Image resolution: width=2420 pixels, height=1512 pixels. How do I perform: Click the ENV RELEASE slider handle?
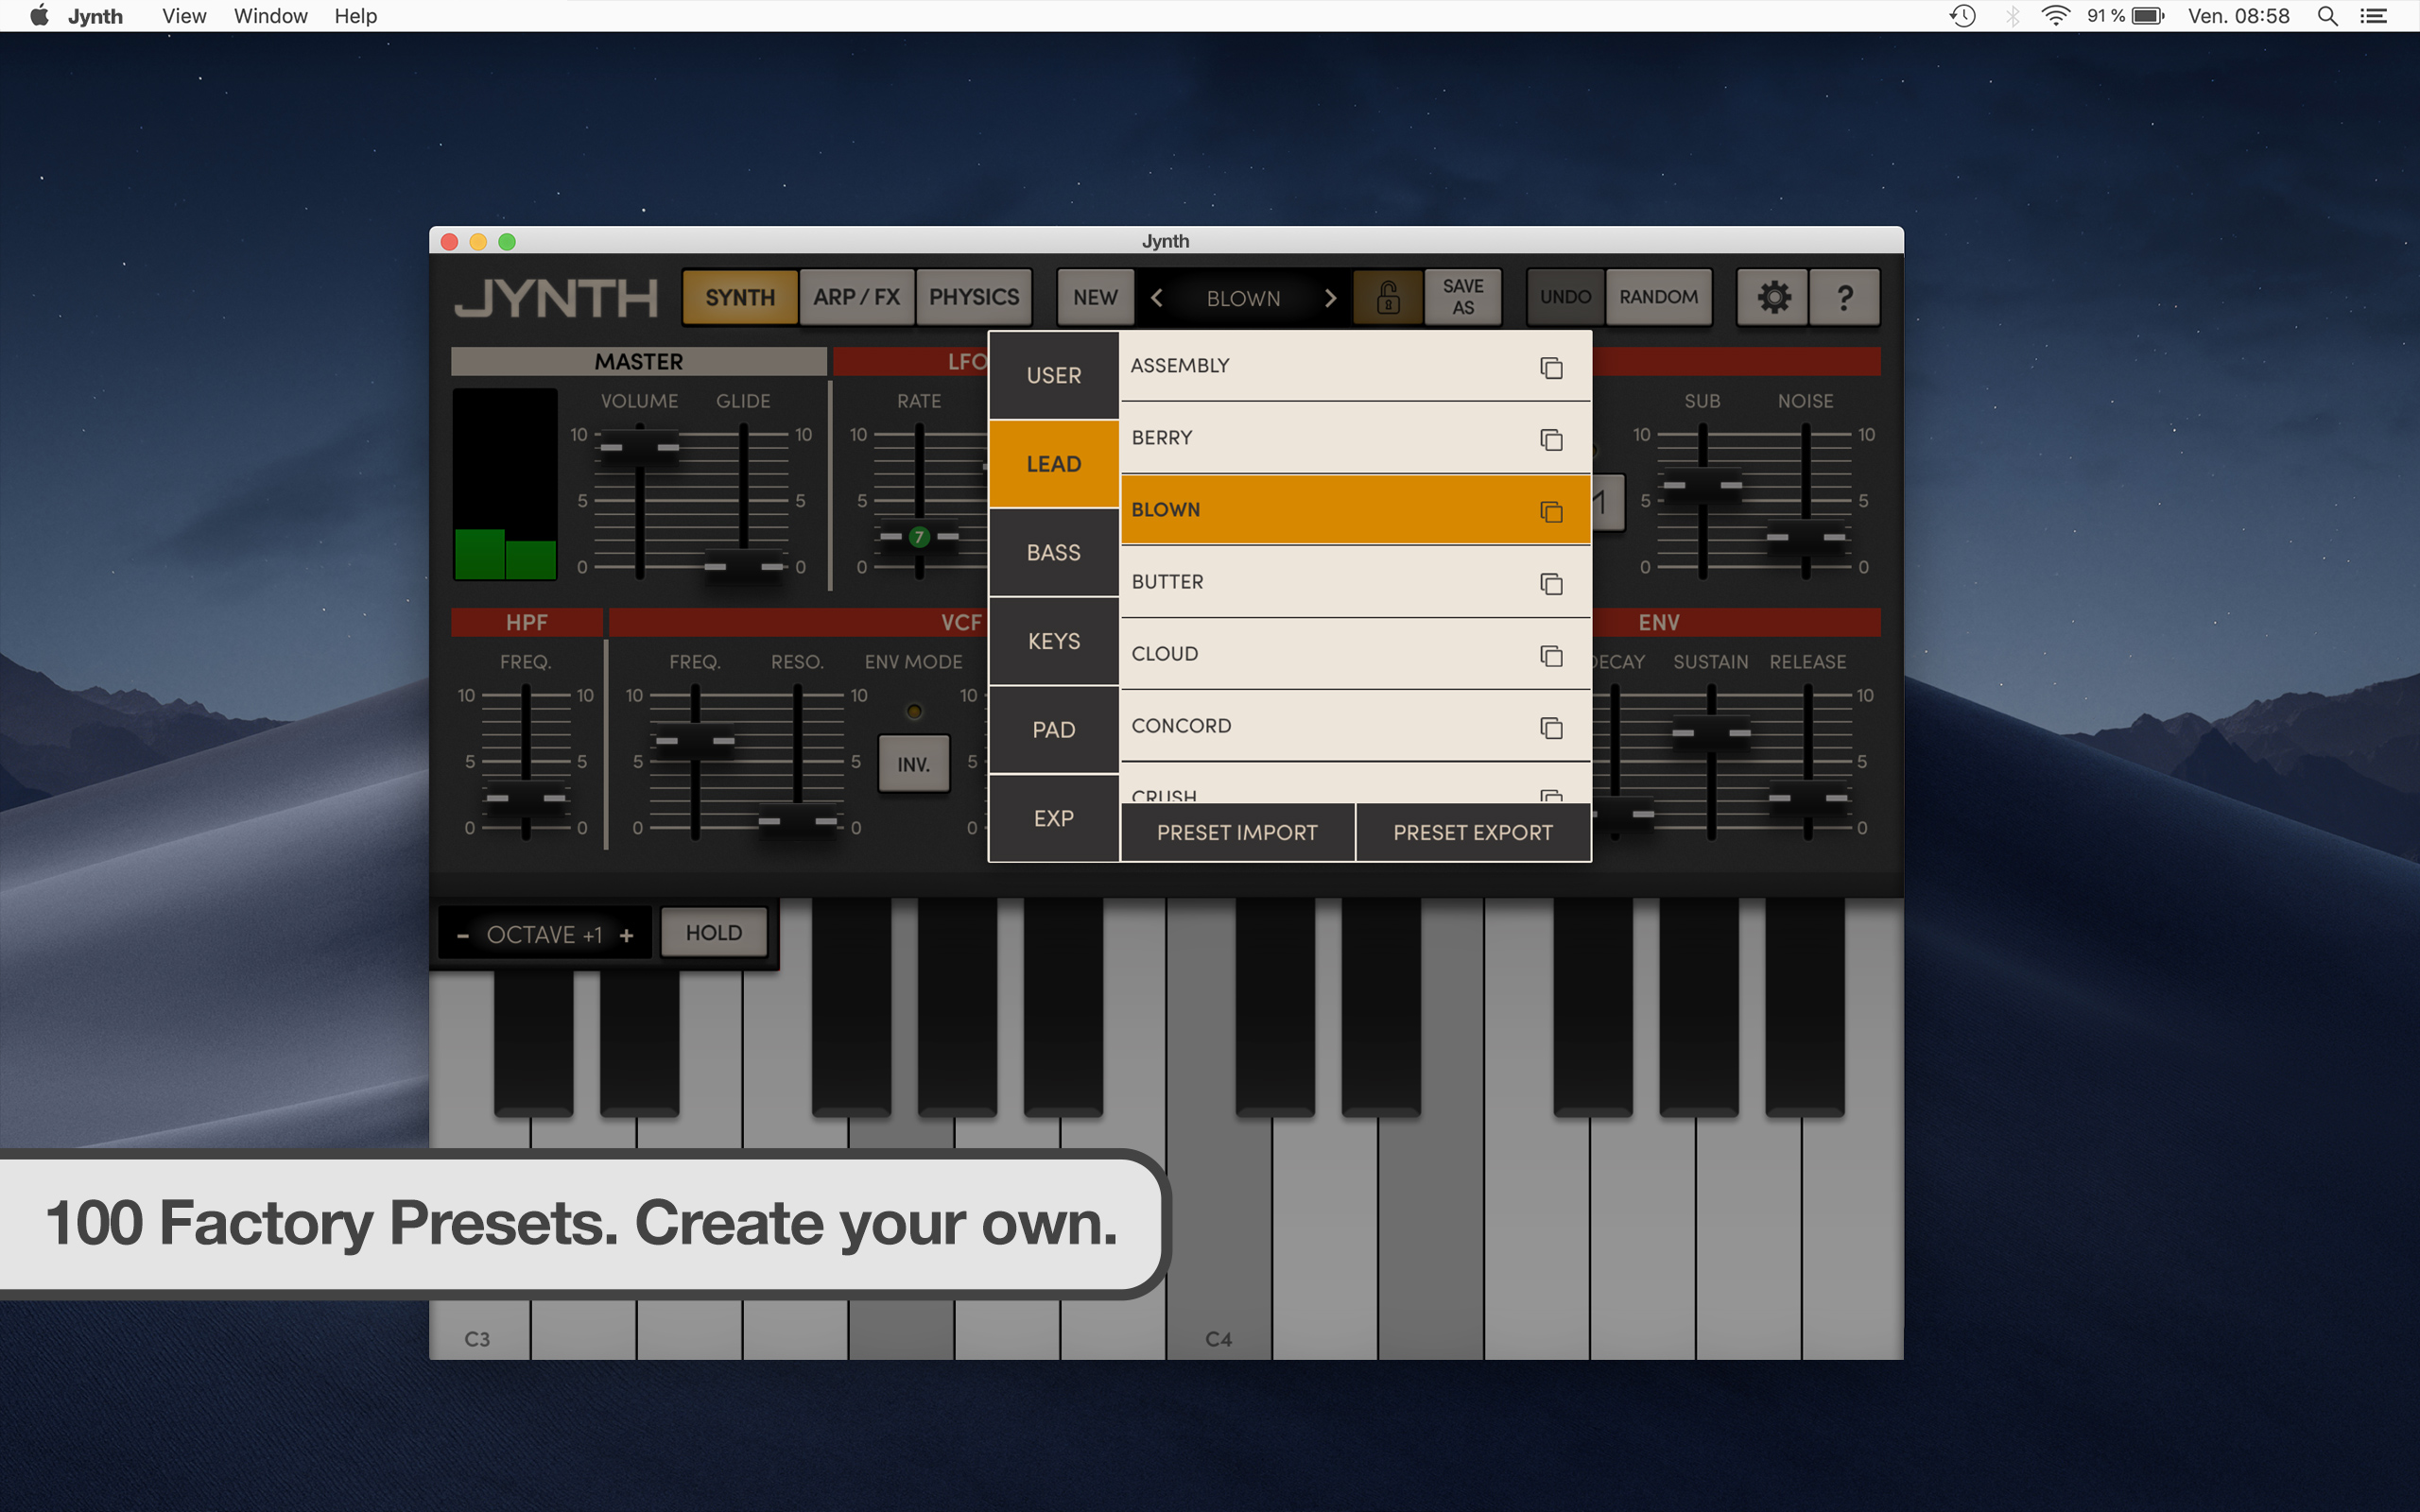tap(1808, 798)
